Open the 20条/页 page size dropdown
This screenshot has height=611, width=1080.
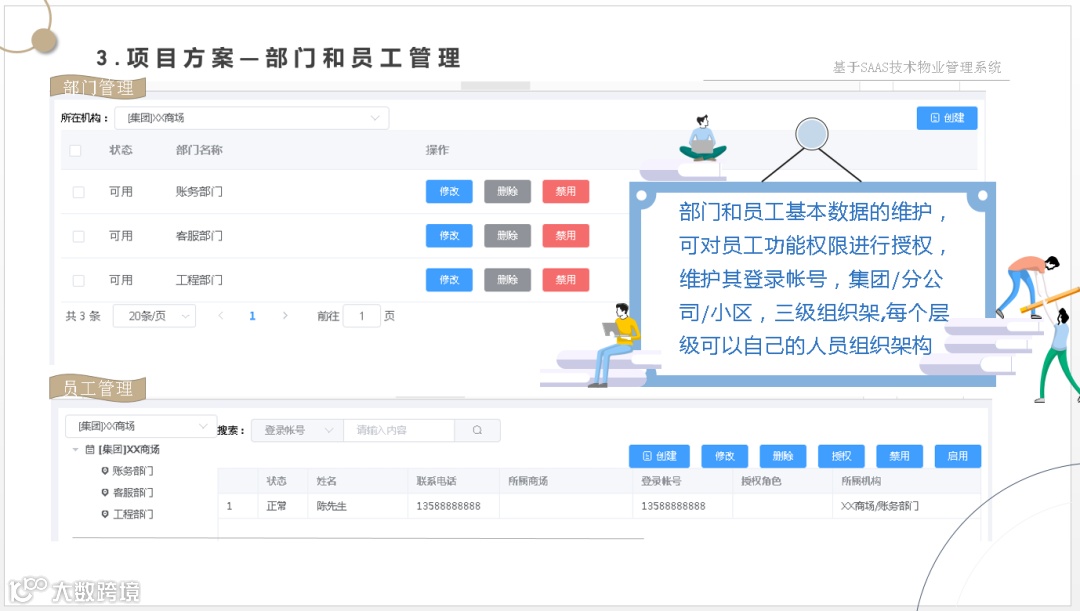pyautogui.click(x=154, y=316)
